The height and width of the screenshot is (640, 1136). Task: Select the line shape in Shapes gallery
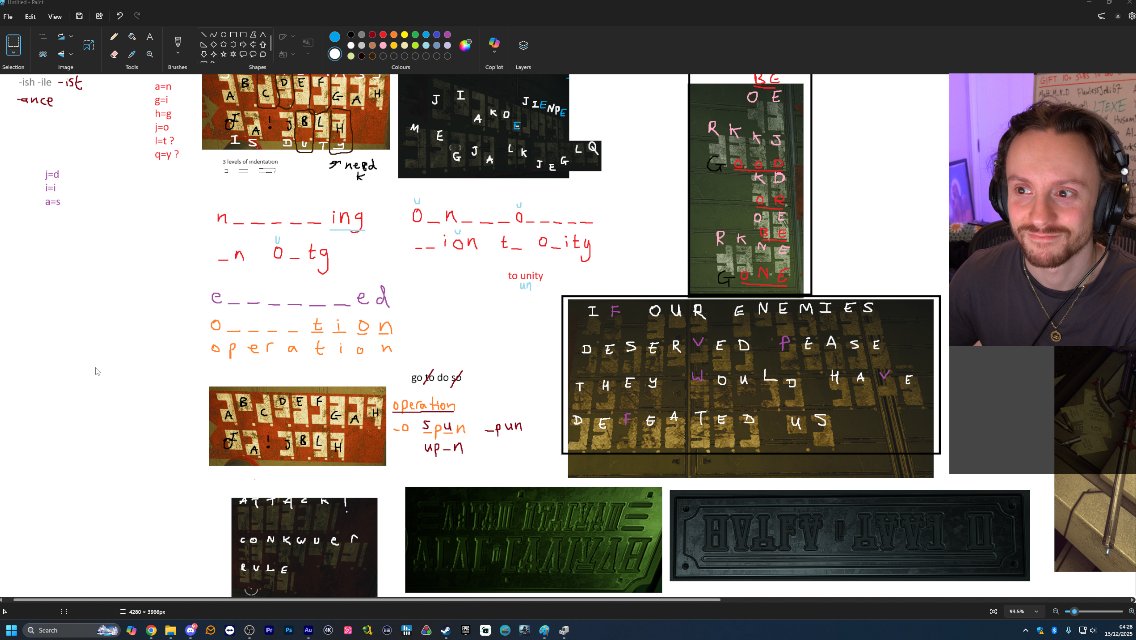tap(204, 34)
